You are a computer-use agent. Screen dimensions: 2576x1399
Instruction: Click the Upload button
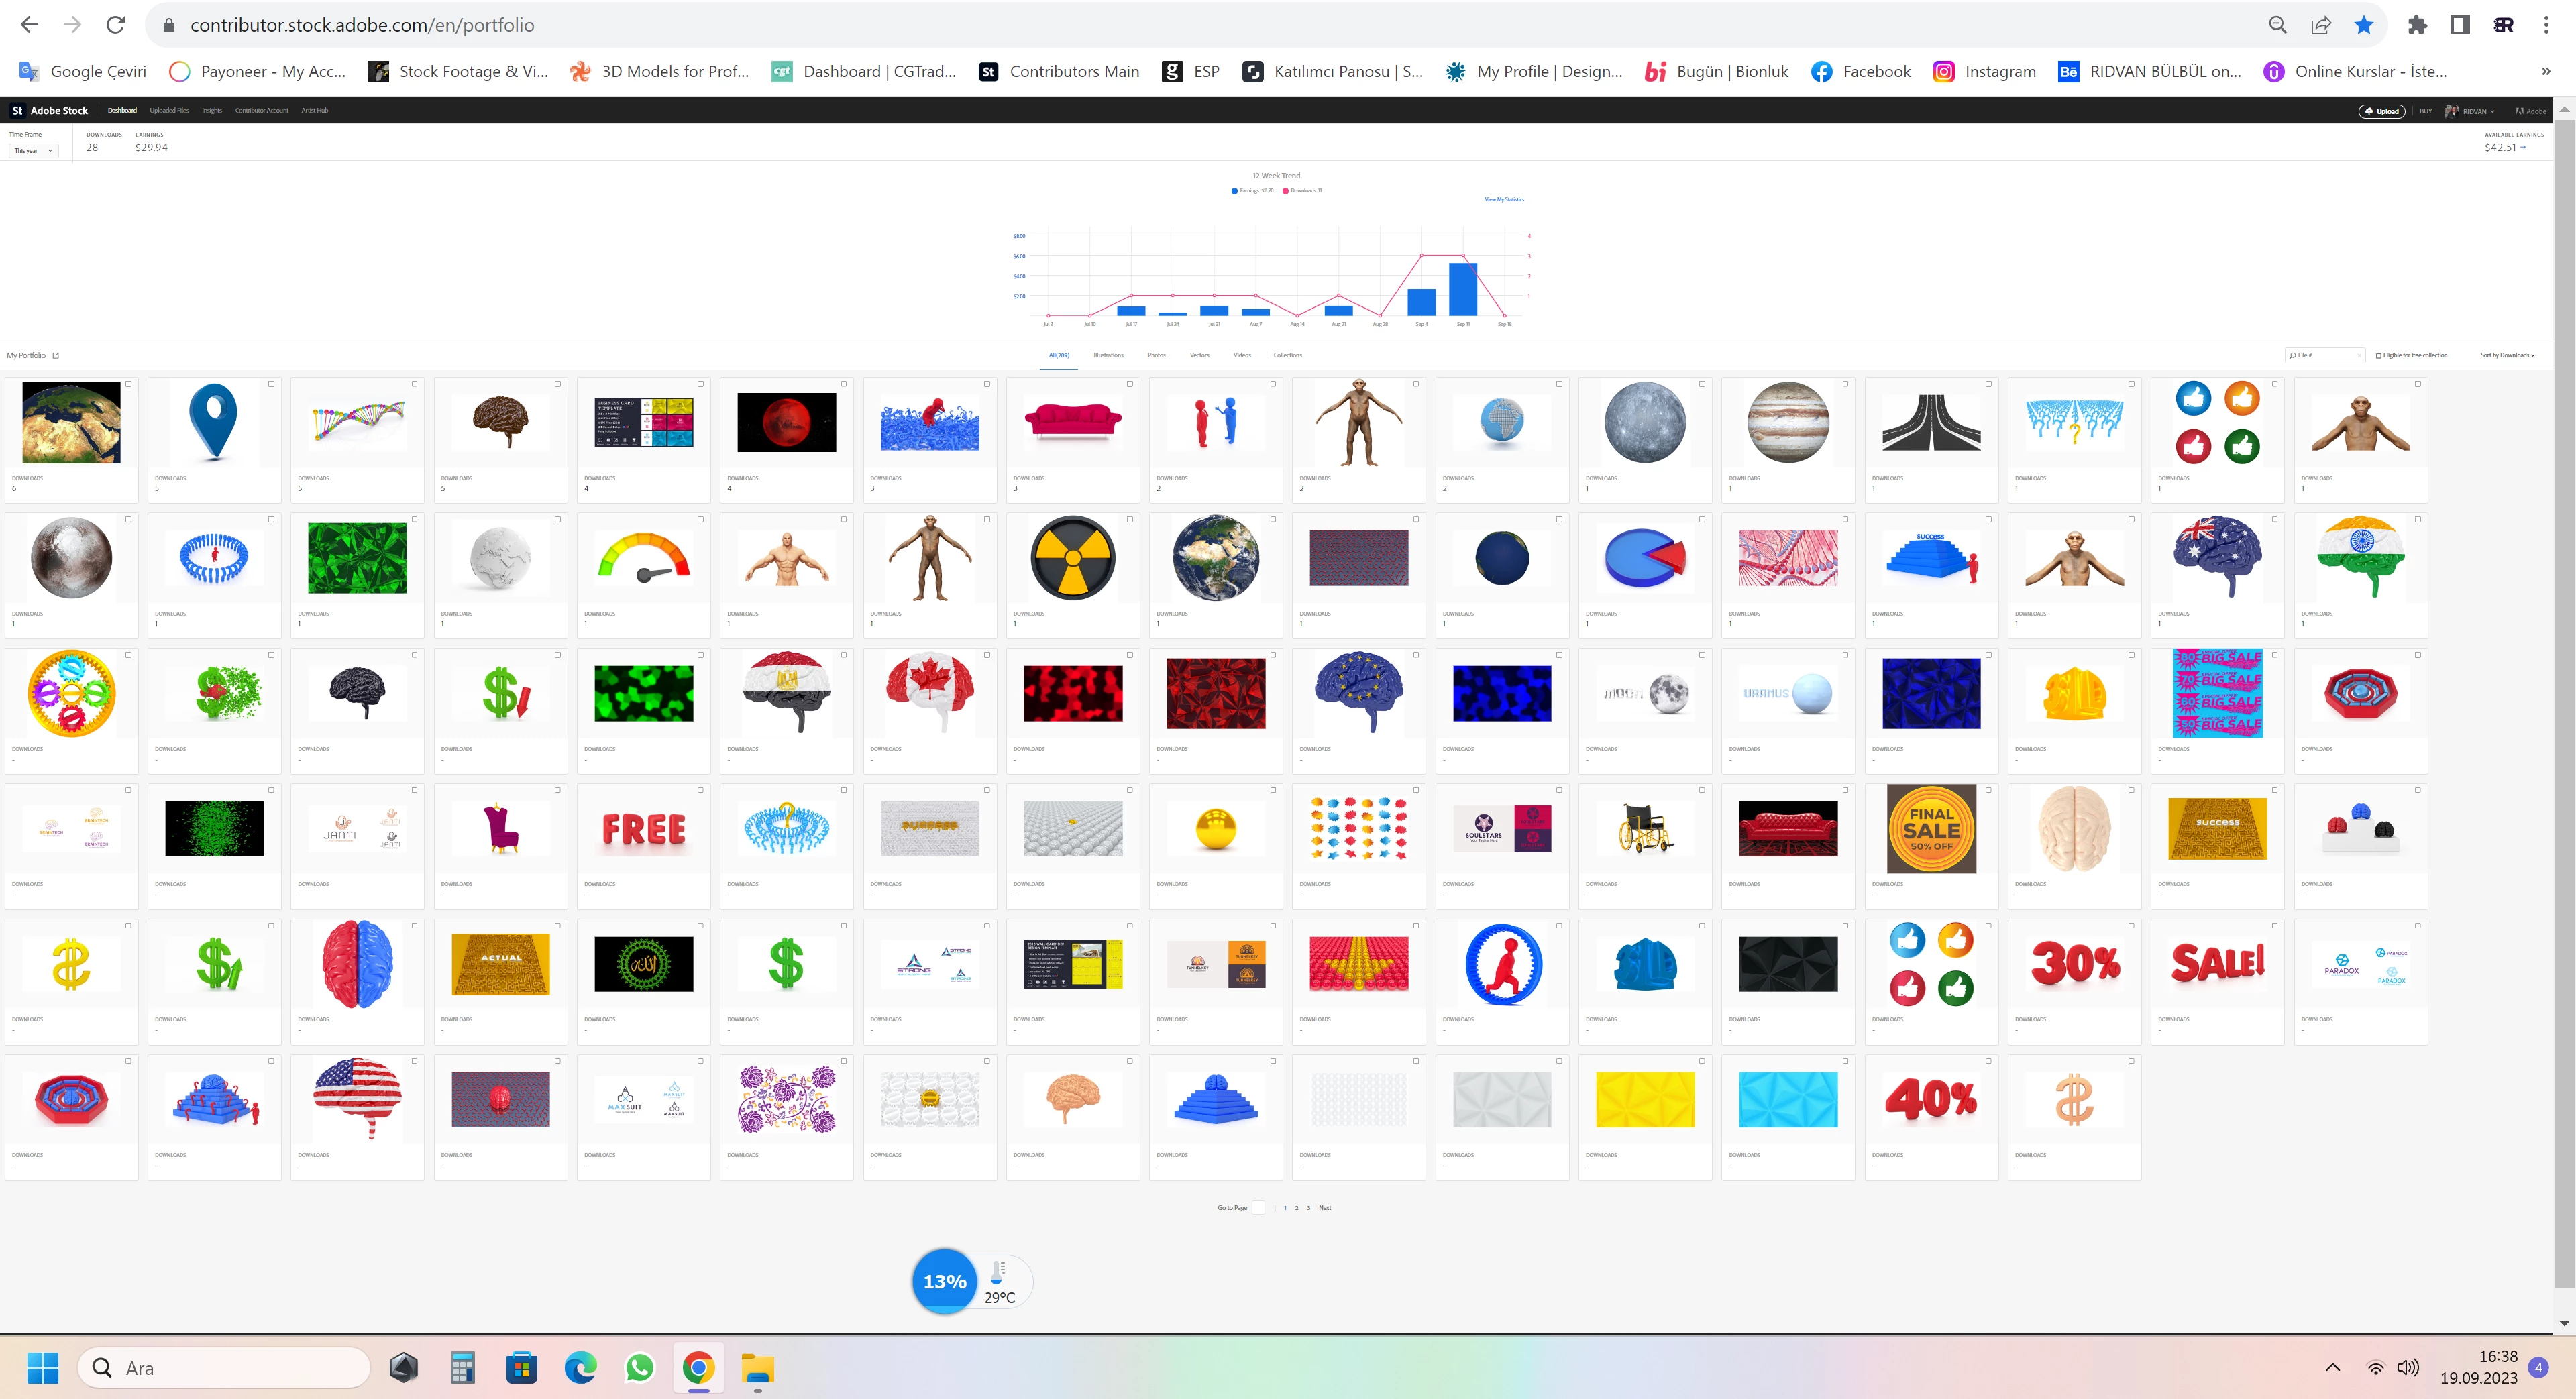[2382, 111]
